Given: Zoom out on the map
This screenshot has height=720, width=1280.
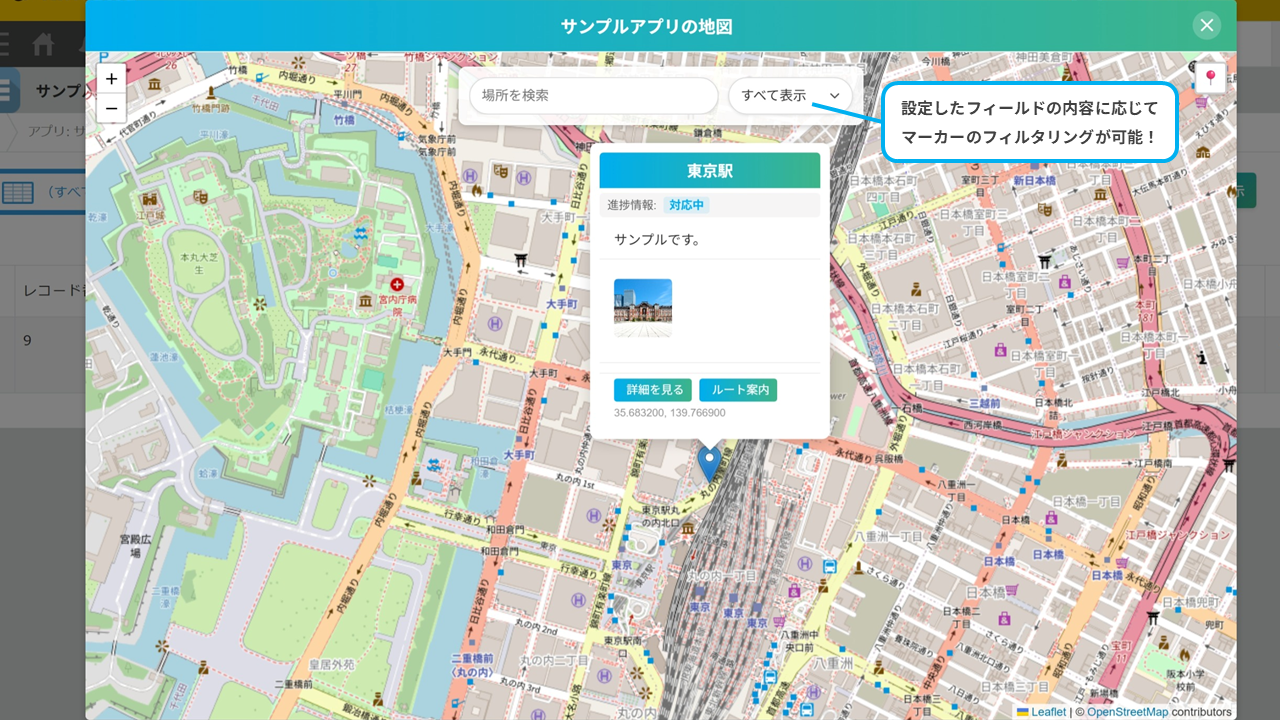Looking at the screenshot, I should [x=111, y=107].
